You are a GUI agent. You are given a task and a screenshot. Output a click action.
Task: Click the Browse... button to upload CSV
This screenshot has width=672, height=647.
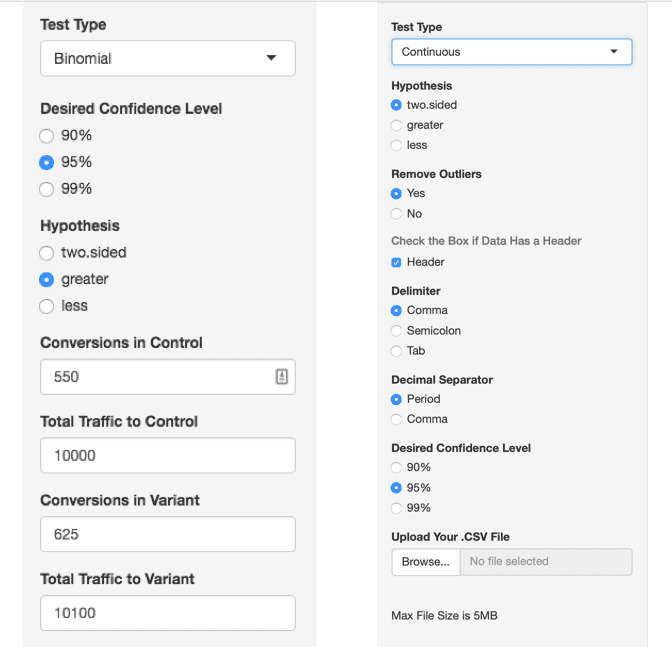425,562
